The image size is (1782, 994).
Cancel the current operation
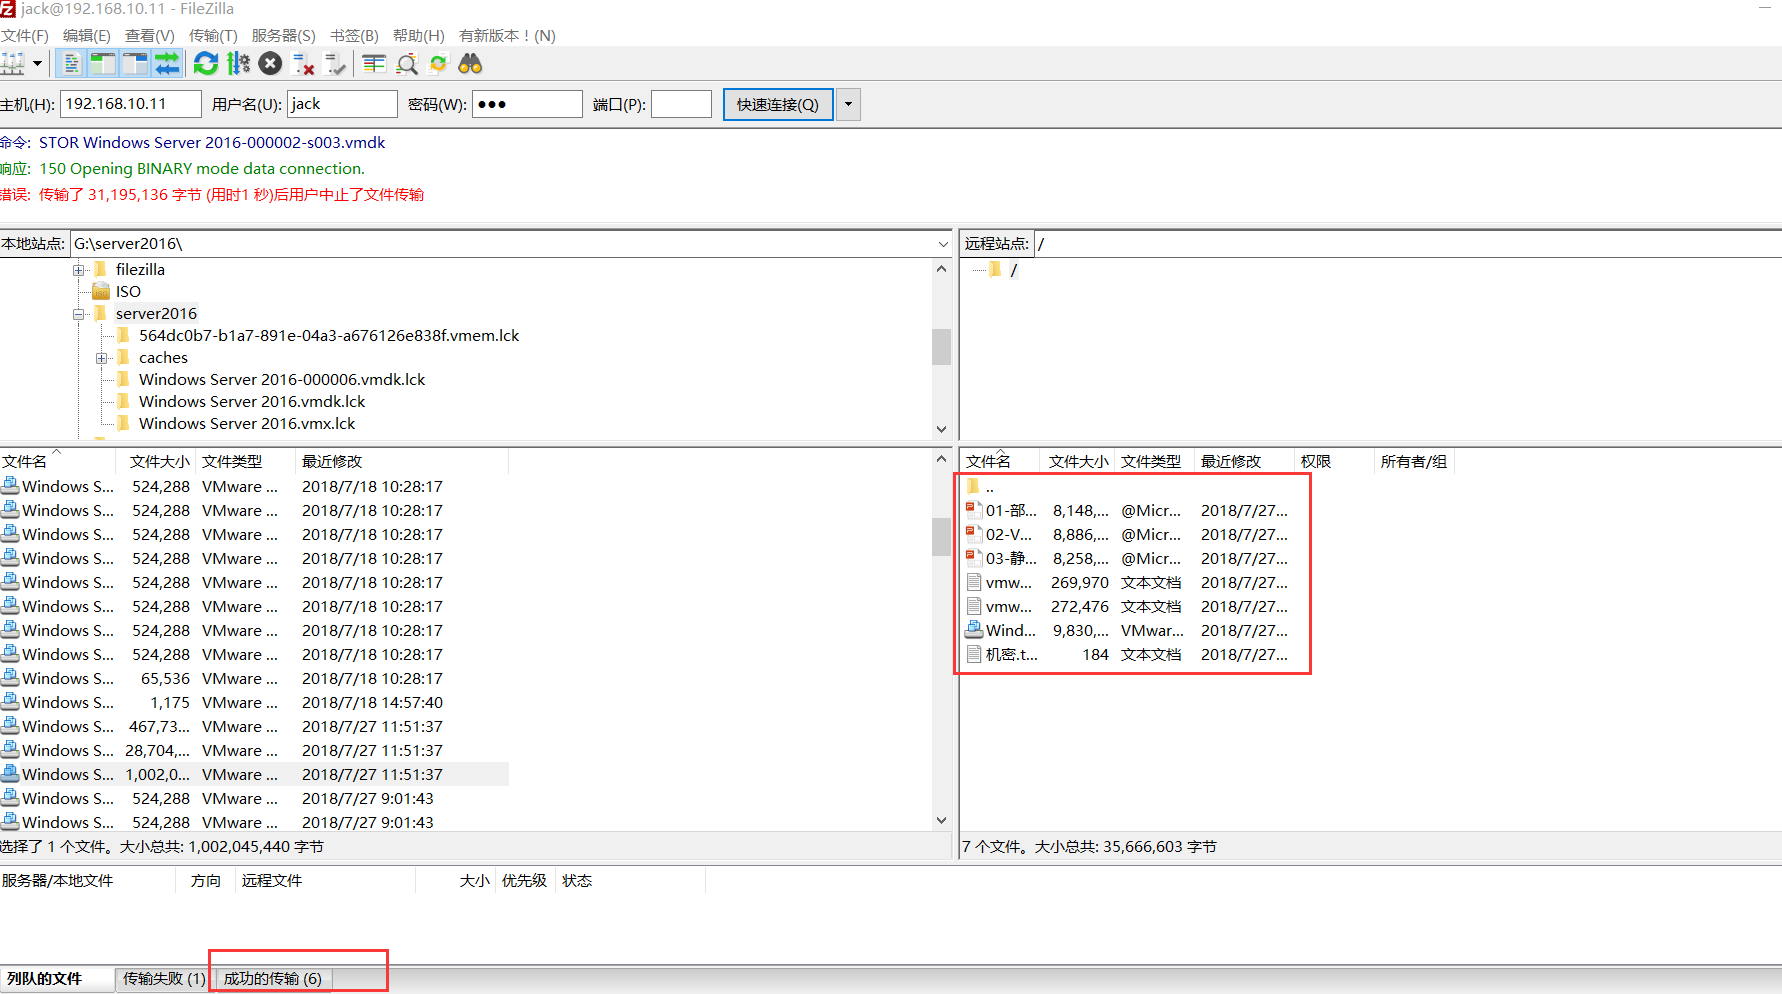(x=270, y=64)
